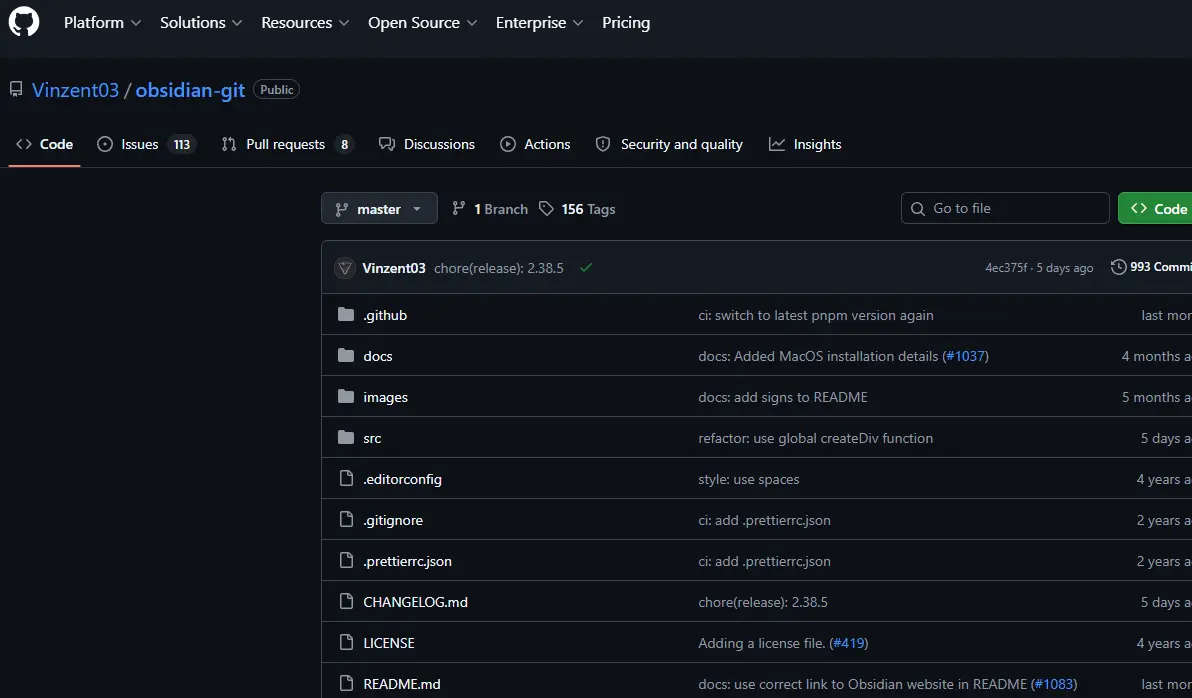
Task: Open the obsidian-git repository link
Action: pyautogui.click(x=190, y=90)
